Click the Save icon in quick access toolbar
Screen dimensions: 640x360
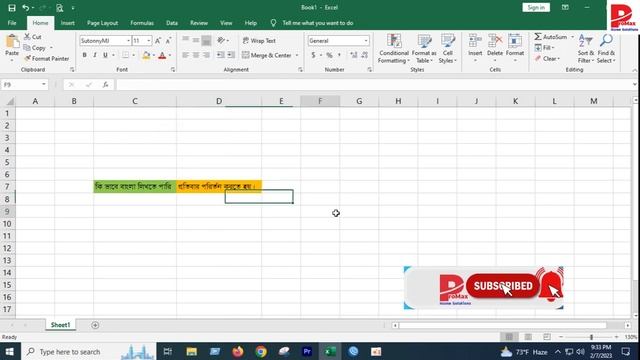click(x=12, y=8)
